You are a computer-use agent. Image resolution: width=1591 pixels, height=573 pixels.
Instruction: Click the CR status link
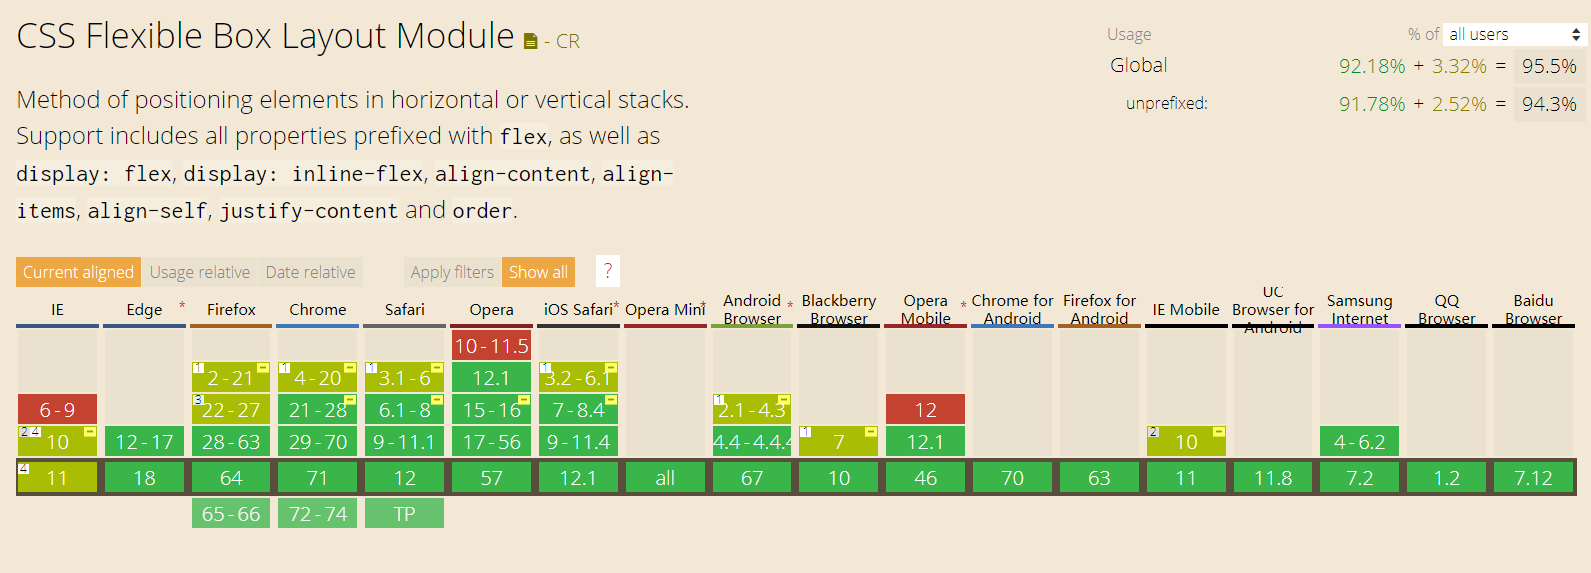pos(567,42)
